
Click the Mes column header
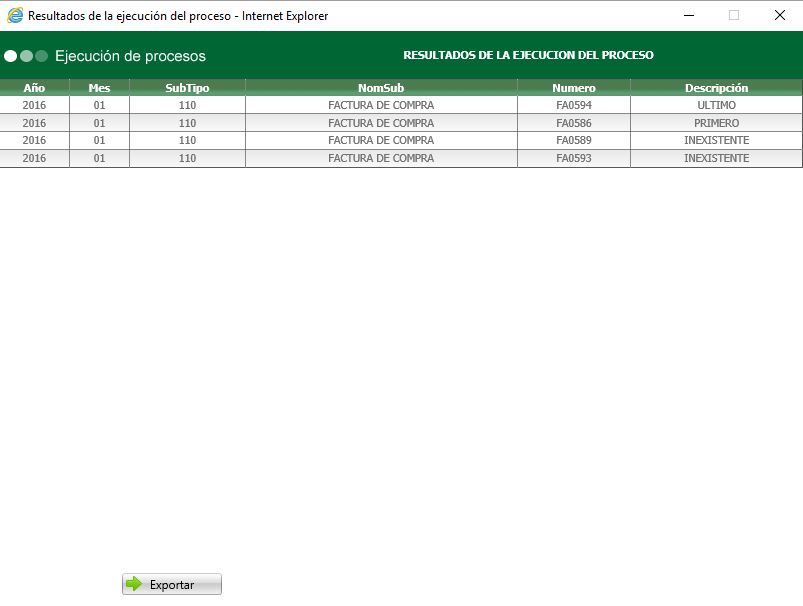click(98, 87)
